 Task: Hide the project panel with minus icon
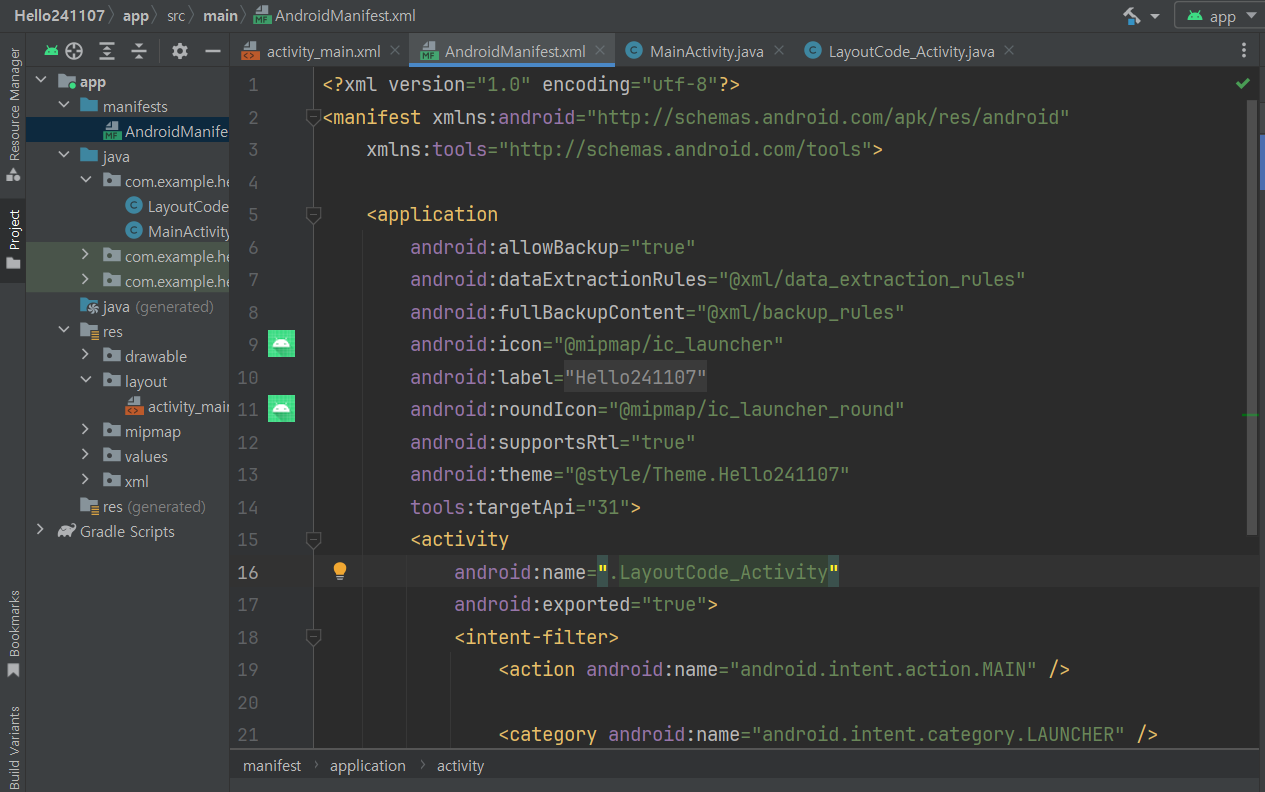pyautogui.click(x=212, y=51)
